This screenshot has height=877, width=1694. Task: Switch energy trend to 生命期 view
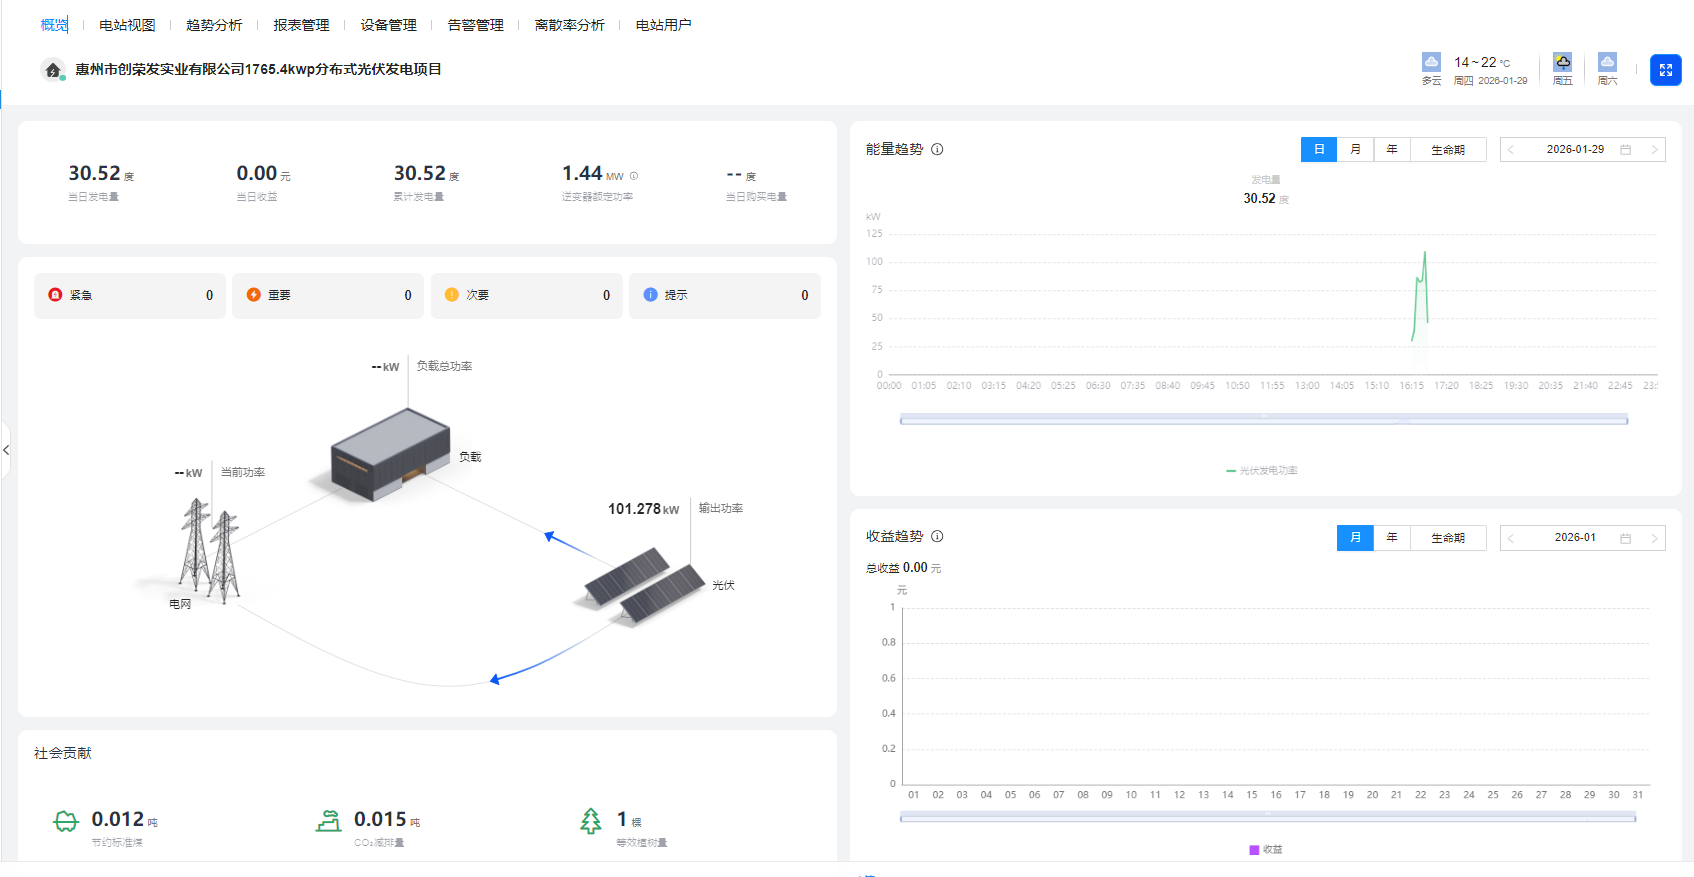[1447, 150]
